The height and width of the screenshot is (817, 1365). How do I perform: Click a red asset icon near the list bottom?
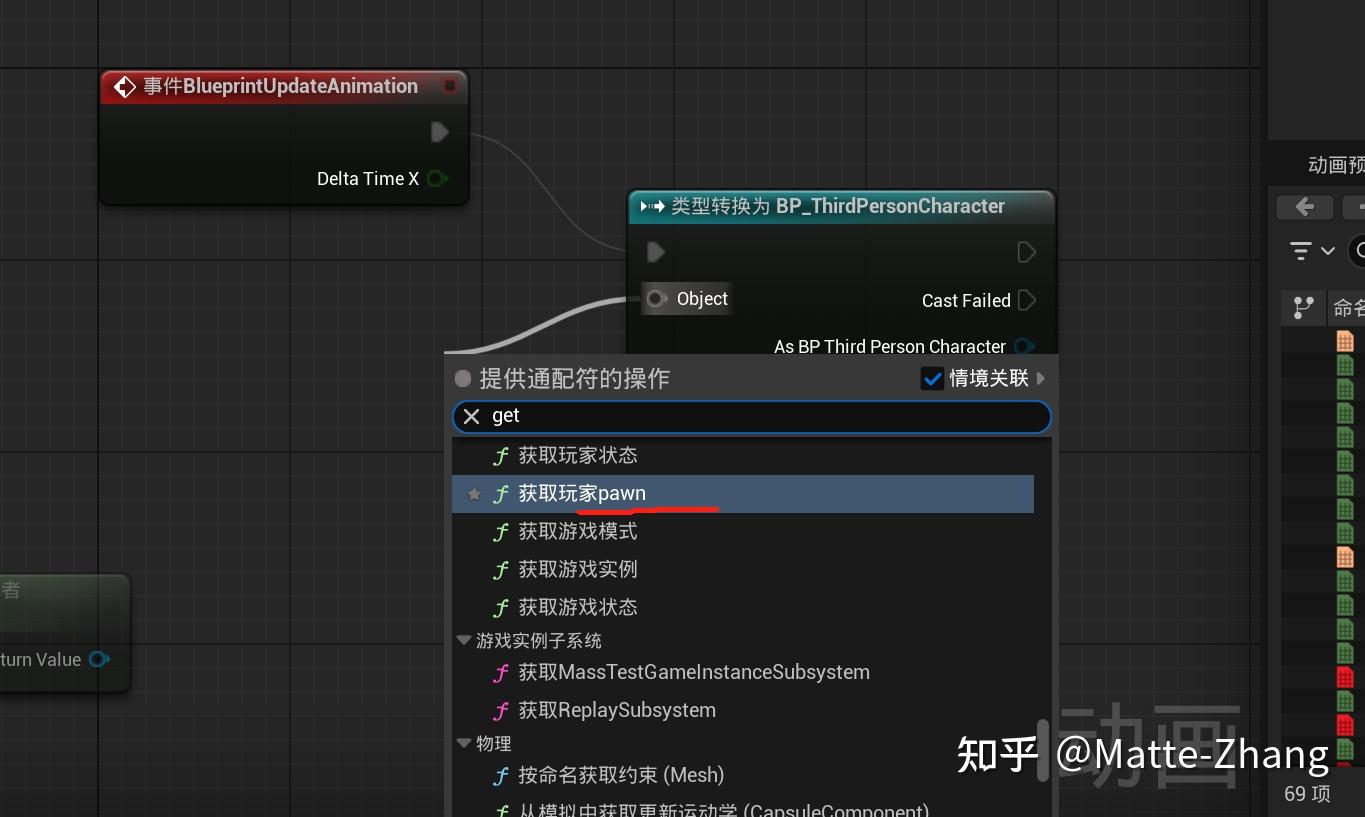point(1345,677)
